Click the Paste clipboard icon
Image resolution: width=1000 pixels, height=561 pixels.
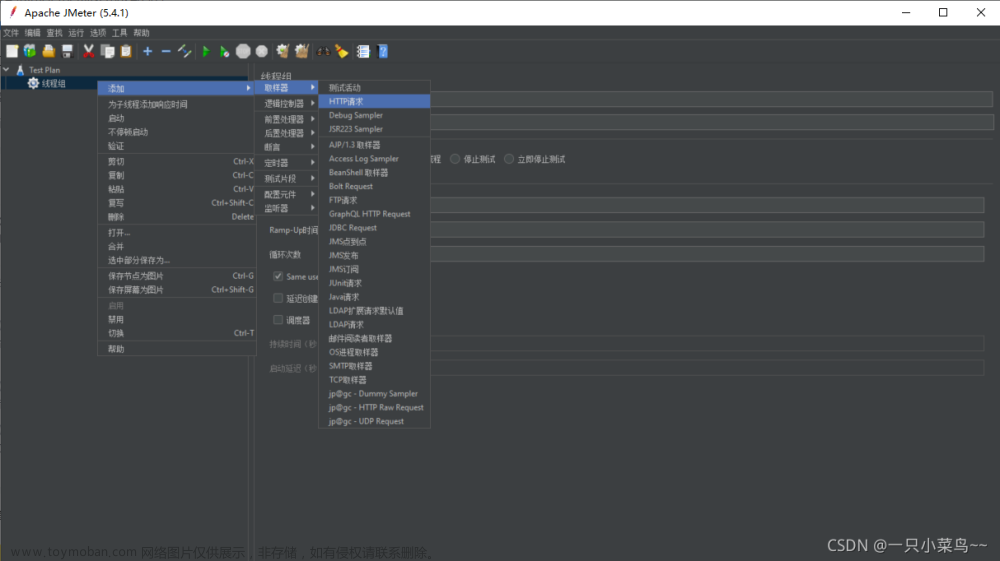pos(126,51)
